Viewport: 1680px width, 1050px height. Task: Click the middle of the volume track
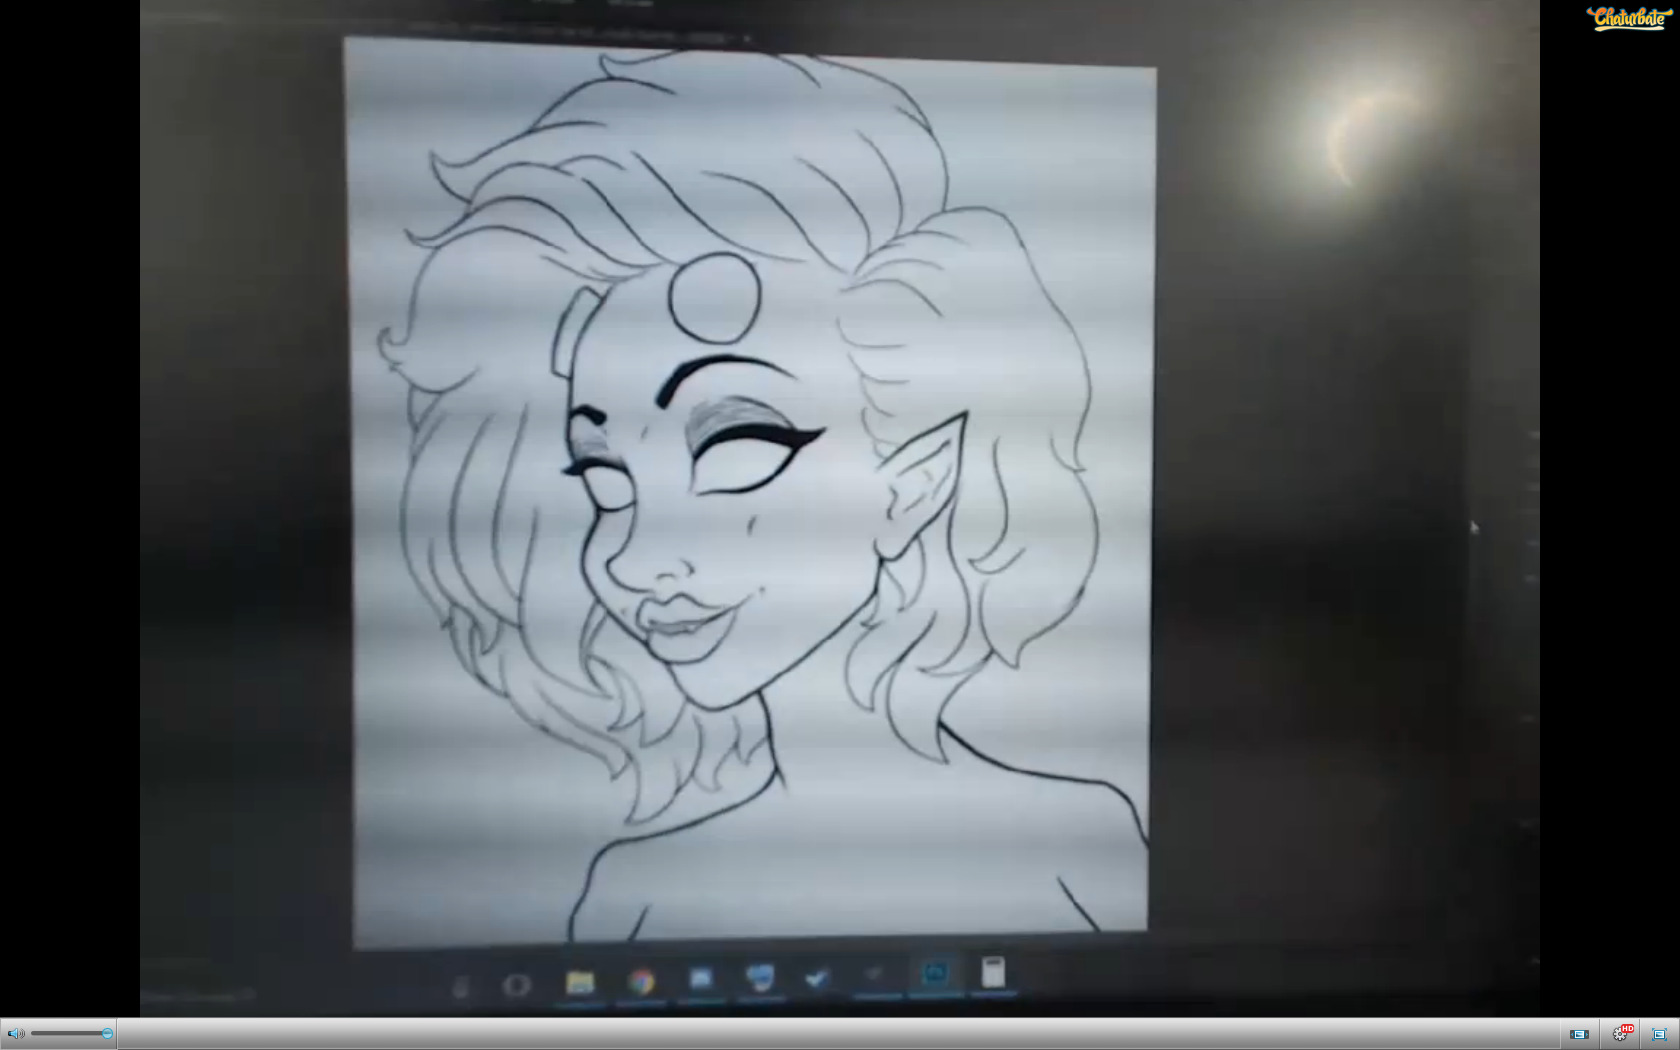68,1034
